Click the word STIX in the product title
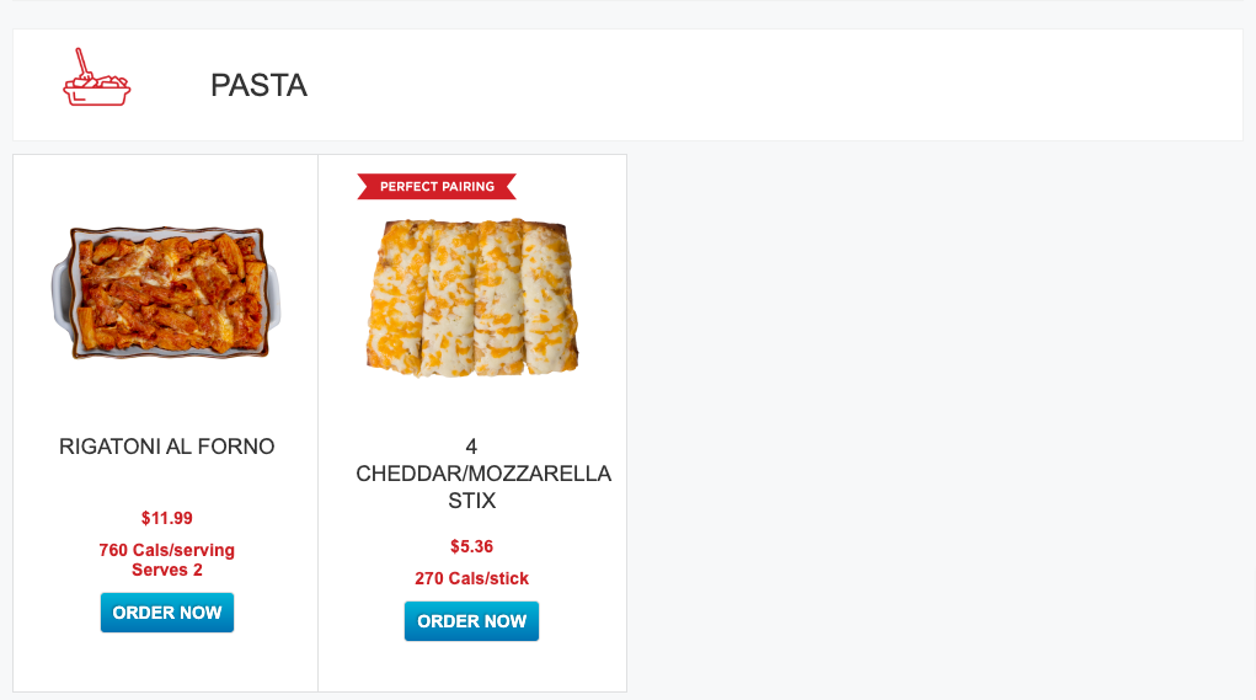Image resolution: width=1256 pixels, height=700 pixels. coord(472,501)
